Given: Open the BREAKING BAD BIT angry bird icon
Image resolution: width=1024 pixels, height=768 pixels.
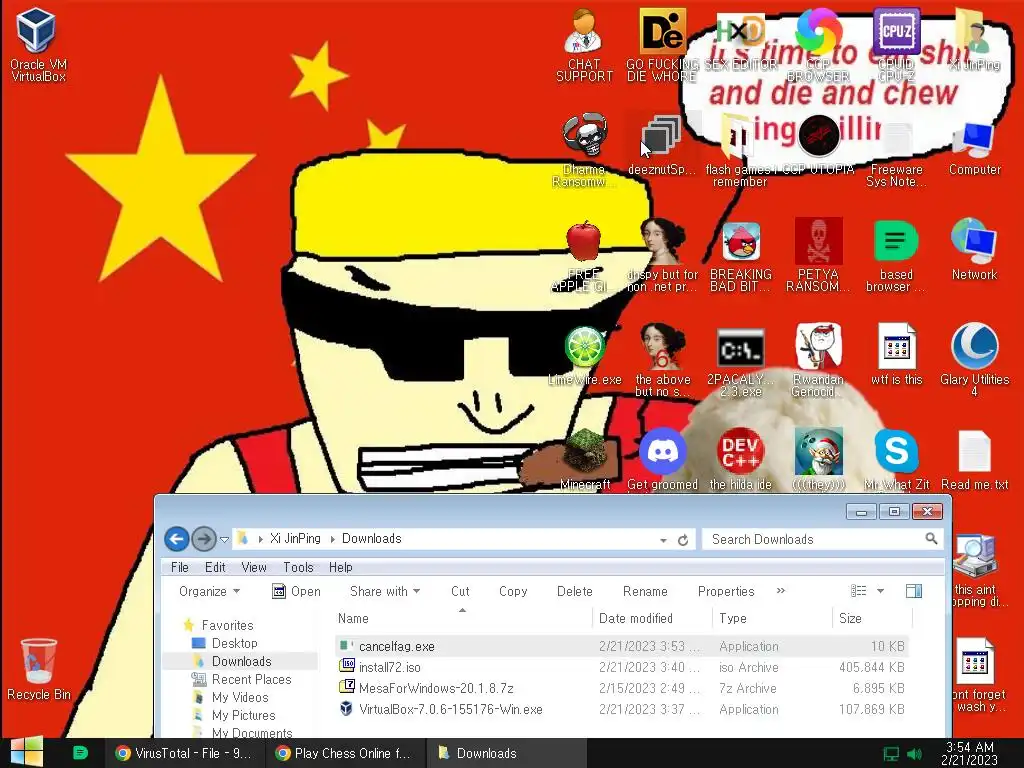Looking at the screenshot, I should click(741, 256).
